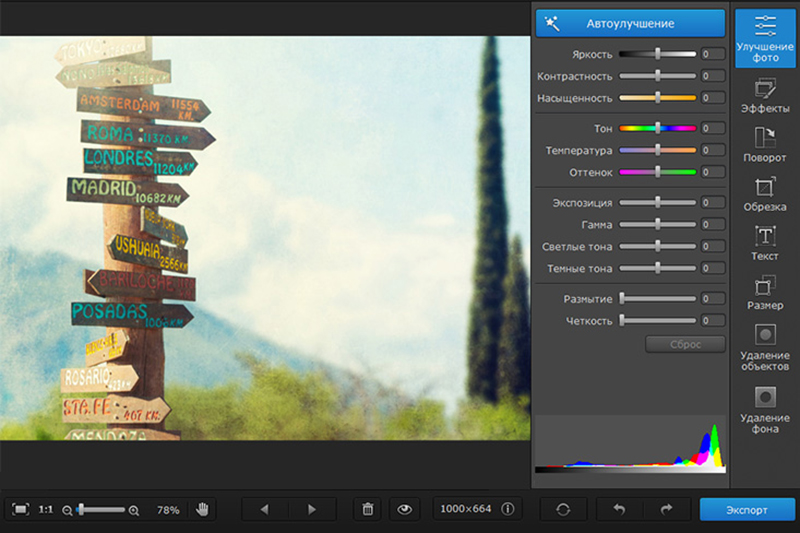This screenshot has width=800, height=533.
Task: Click the Сброс reset button
Action: (685, 344)
